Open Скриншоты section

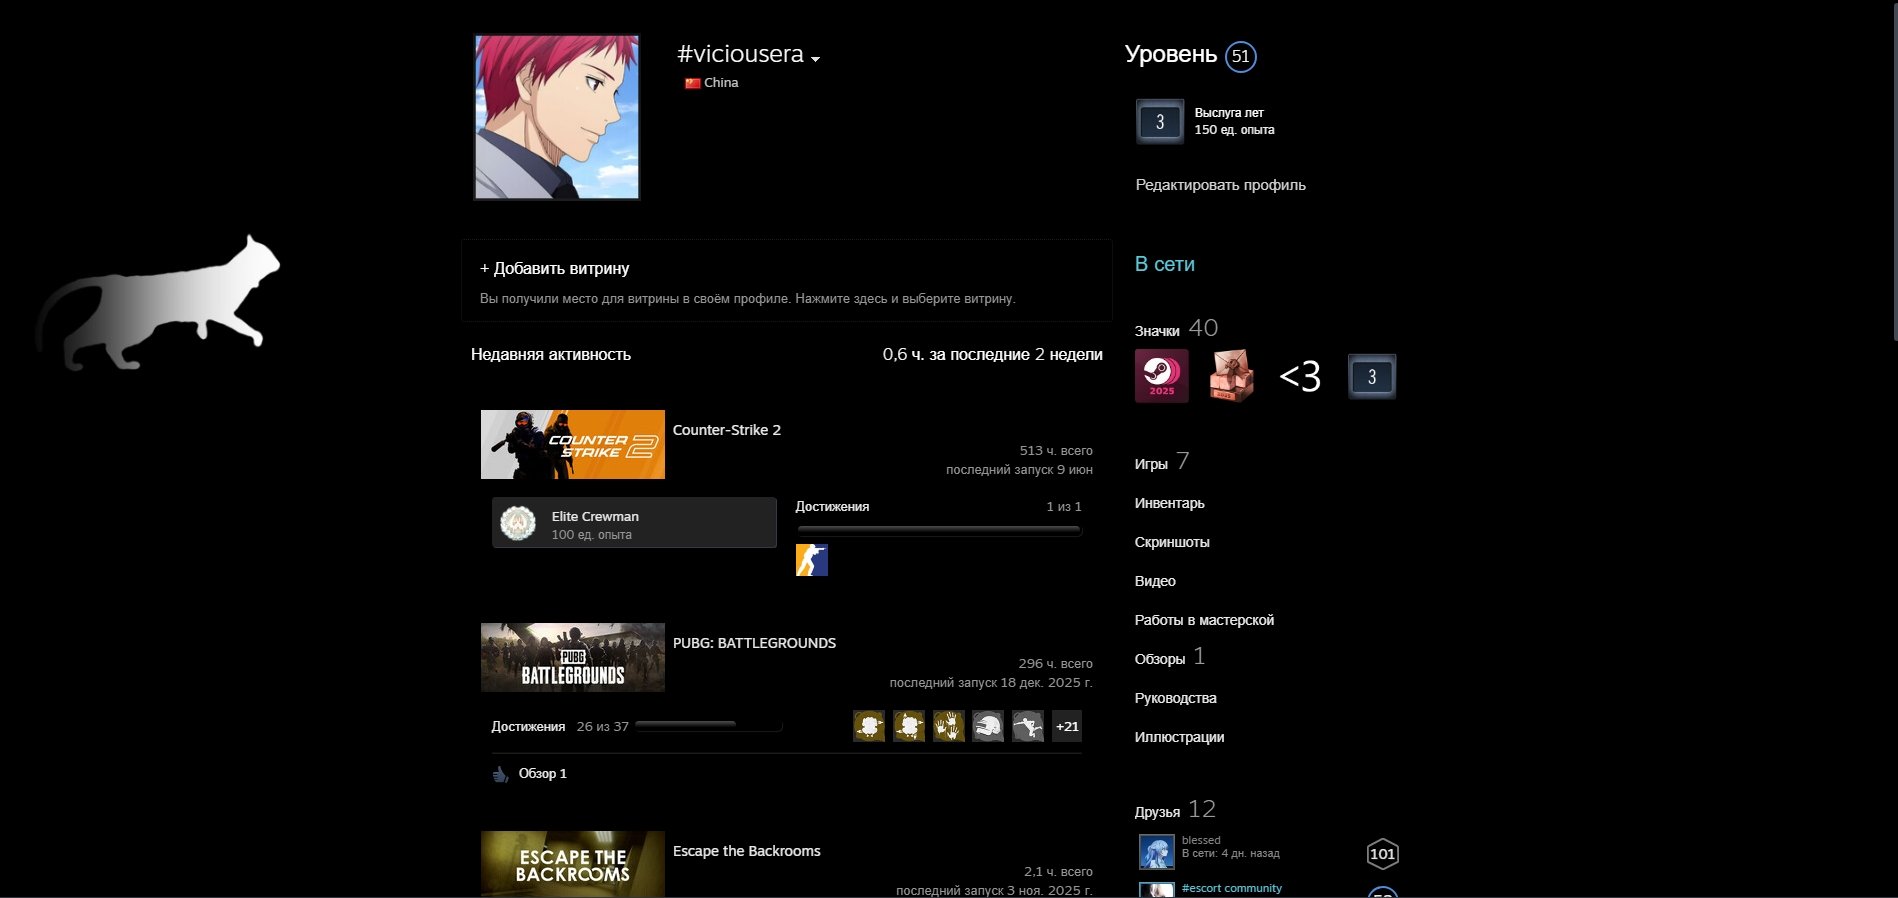tap(1172, 542)
